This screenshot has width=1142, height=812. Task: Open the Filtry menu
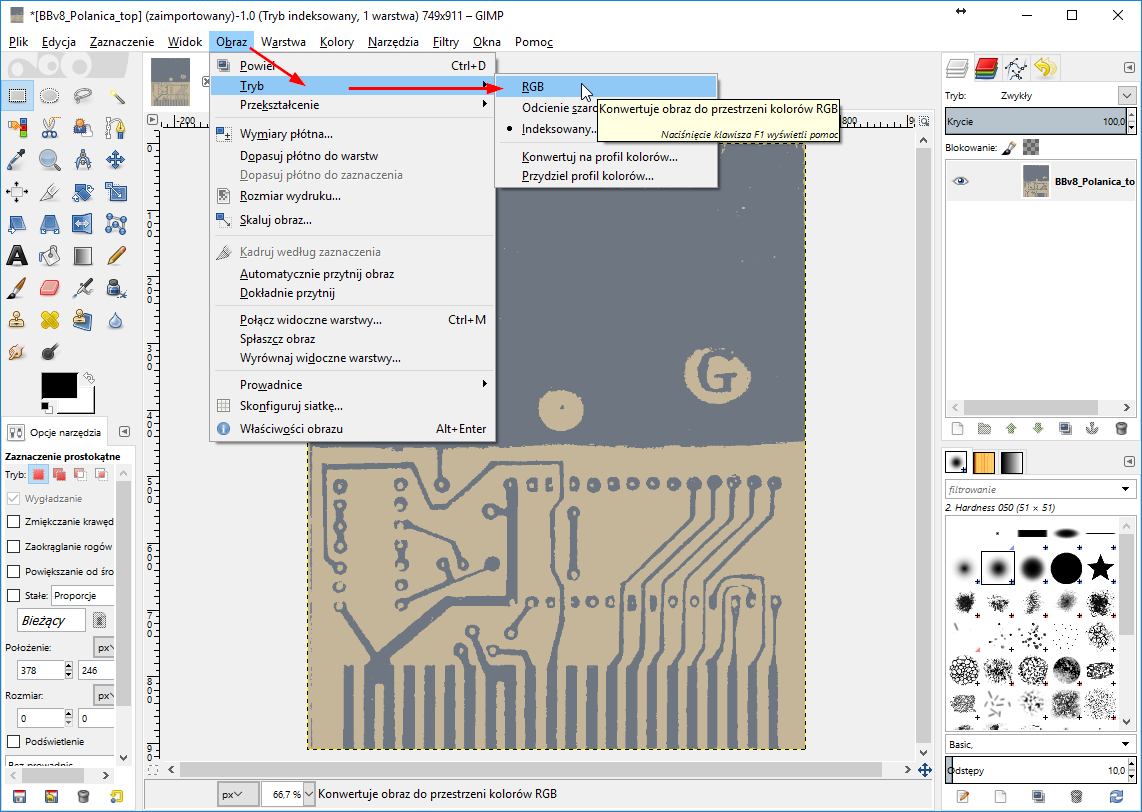[446, 42]
